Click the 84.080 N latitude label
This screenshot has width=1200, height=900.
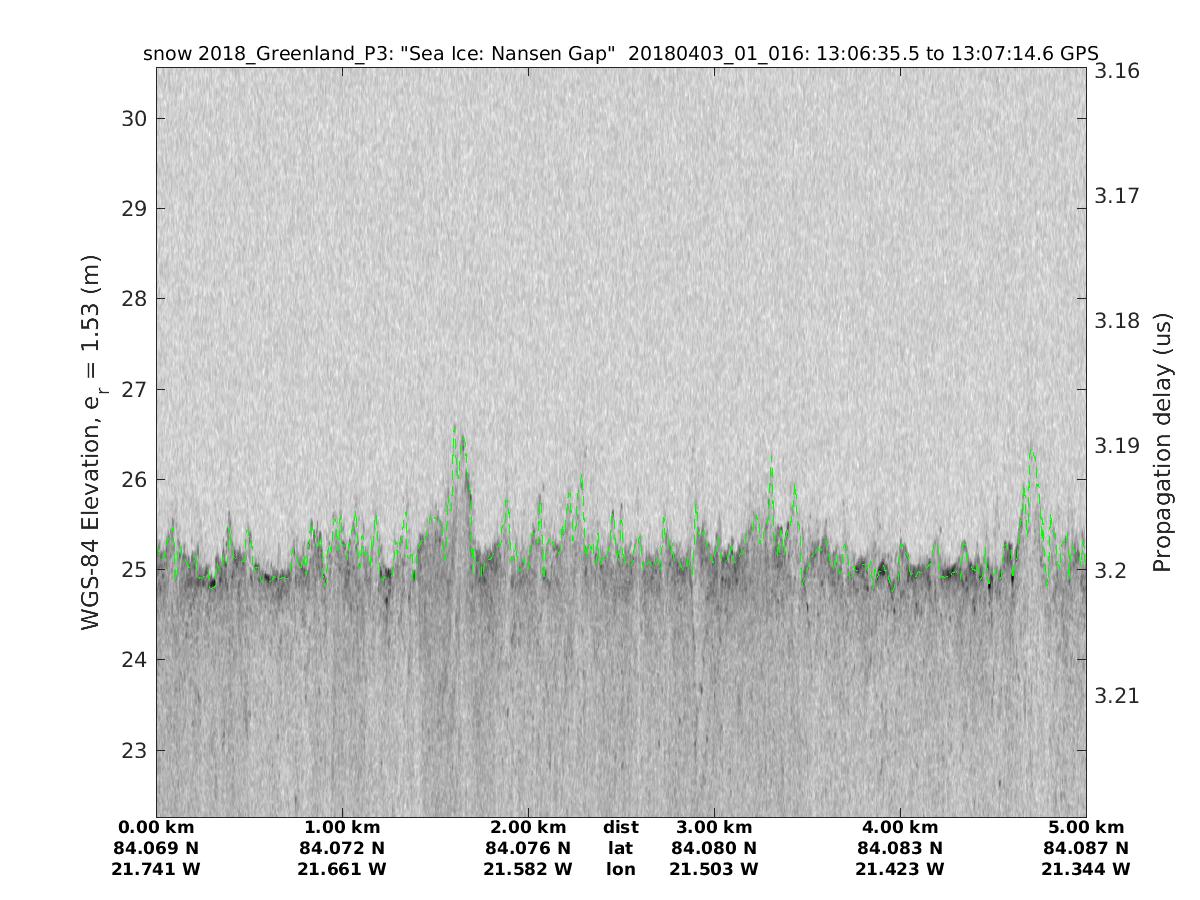(x=714, y=849)
